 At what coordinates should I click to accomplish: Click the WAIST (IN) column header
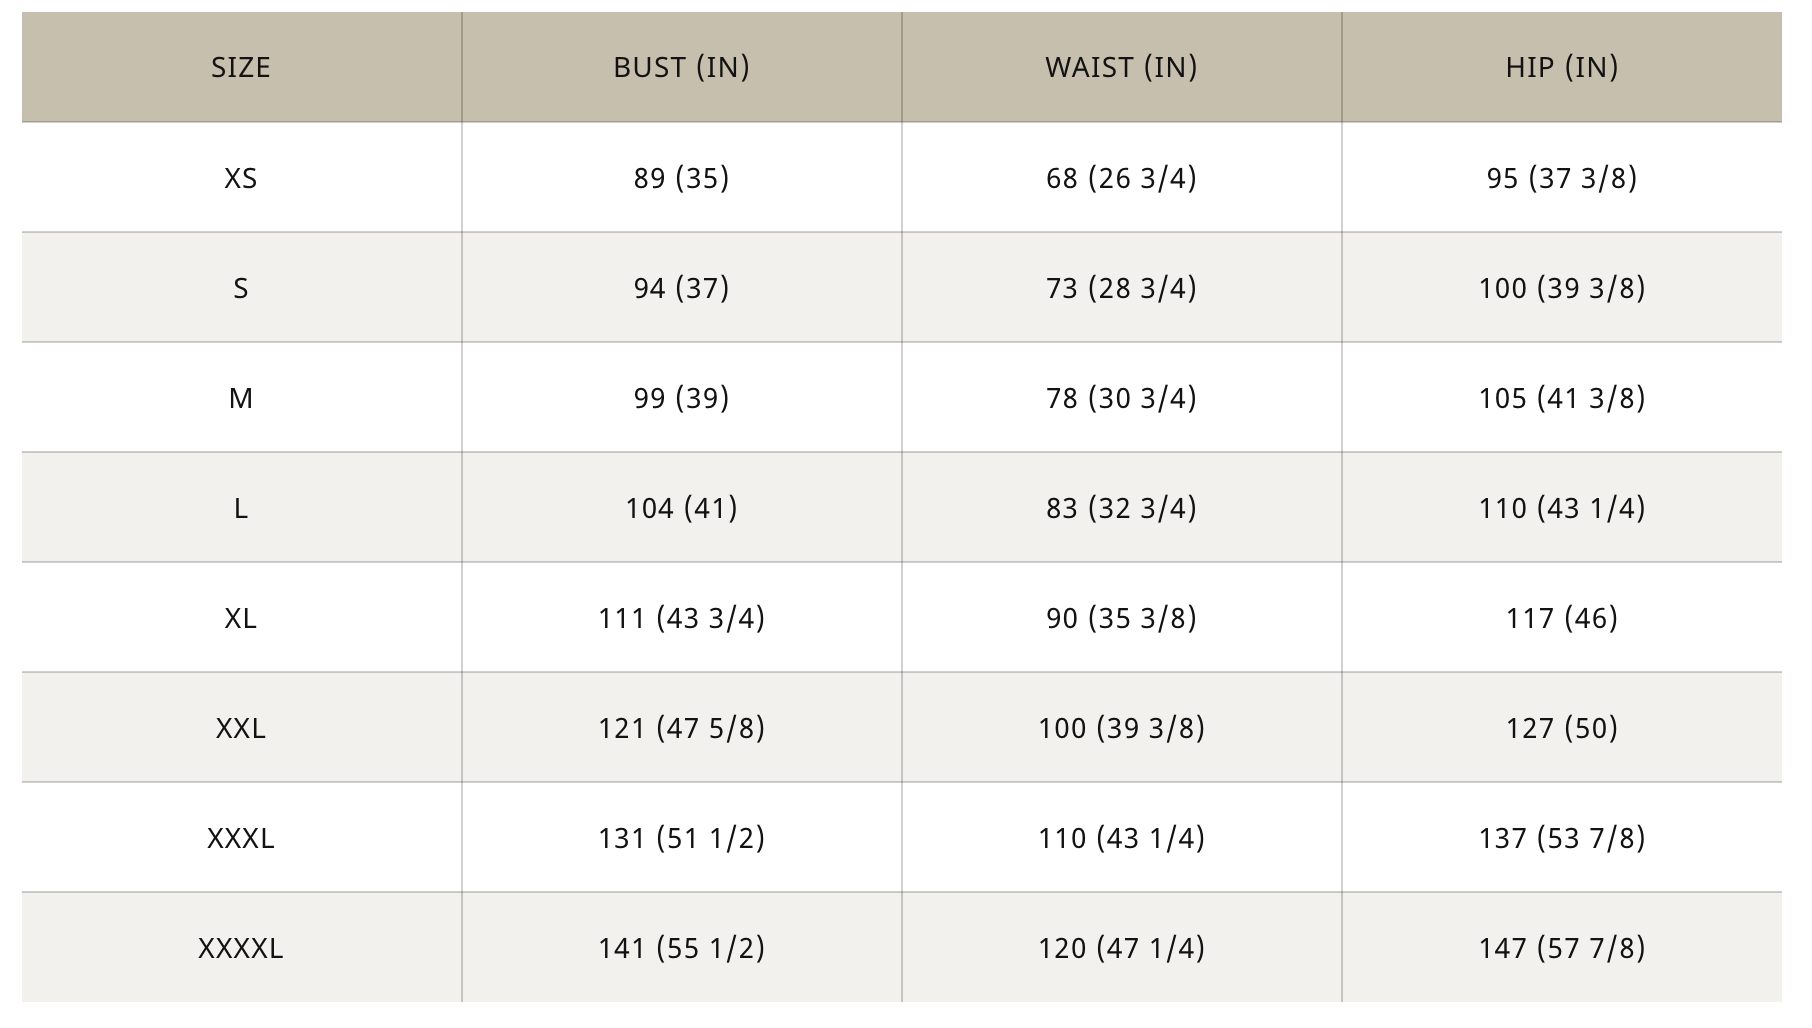1121,67
